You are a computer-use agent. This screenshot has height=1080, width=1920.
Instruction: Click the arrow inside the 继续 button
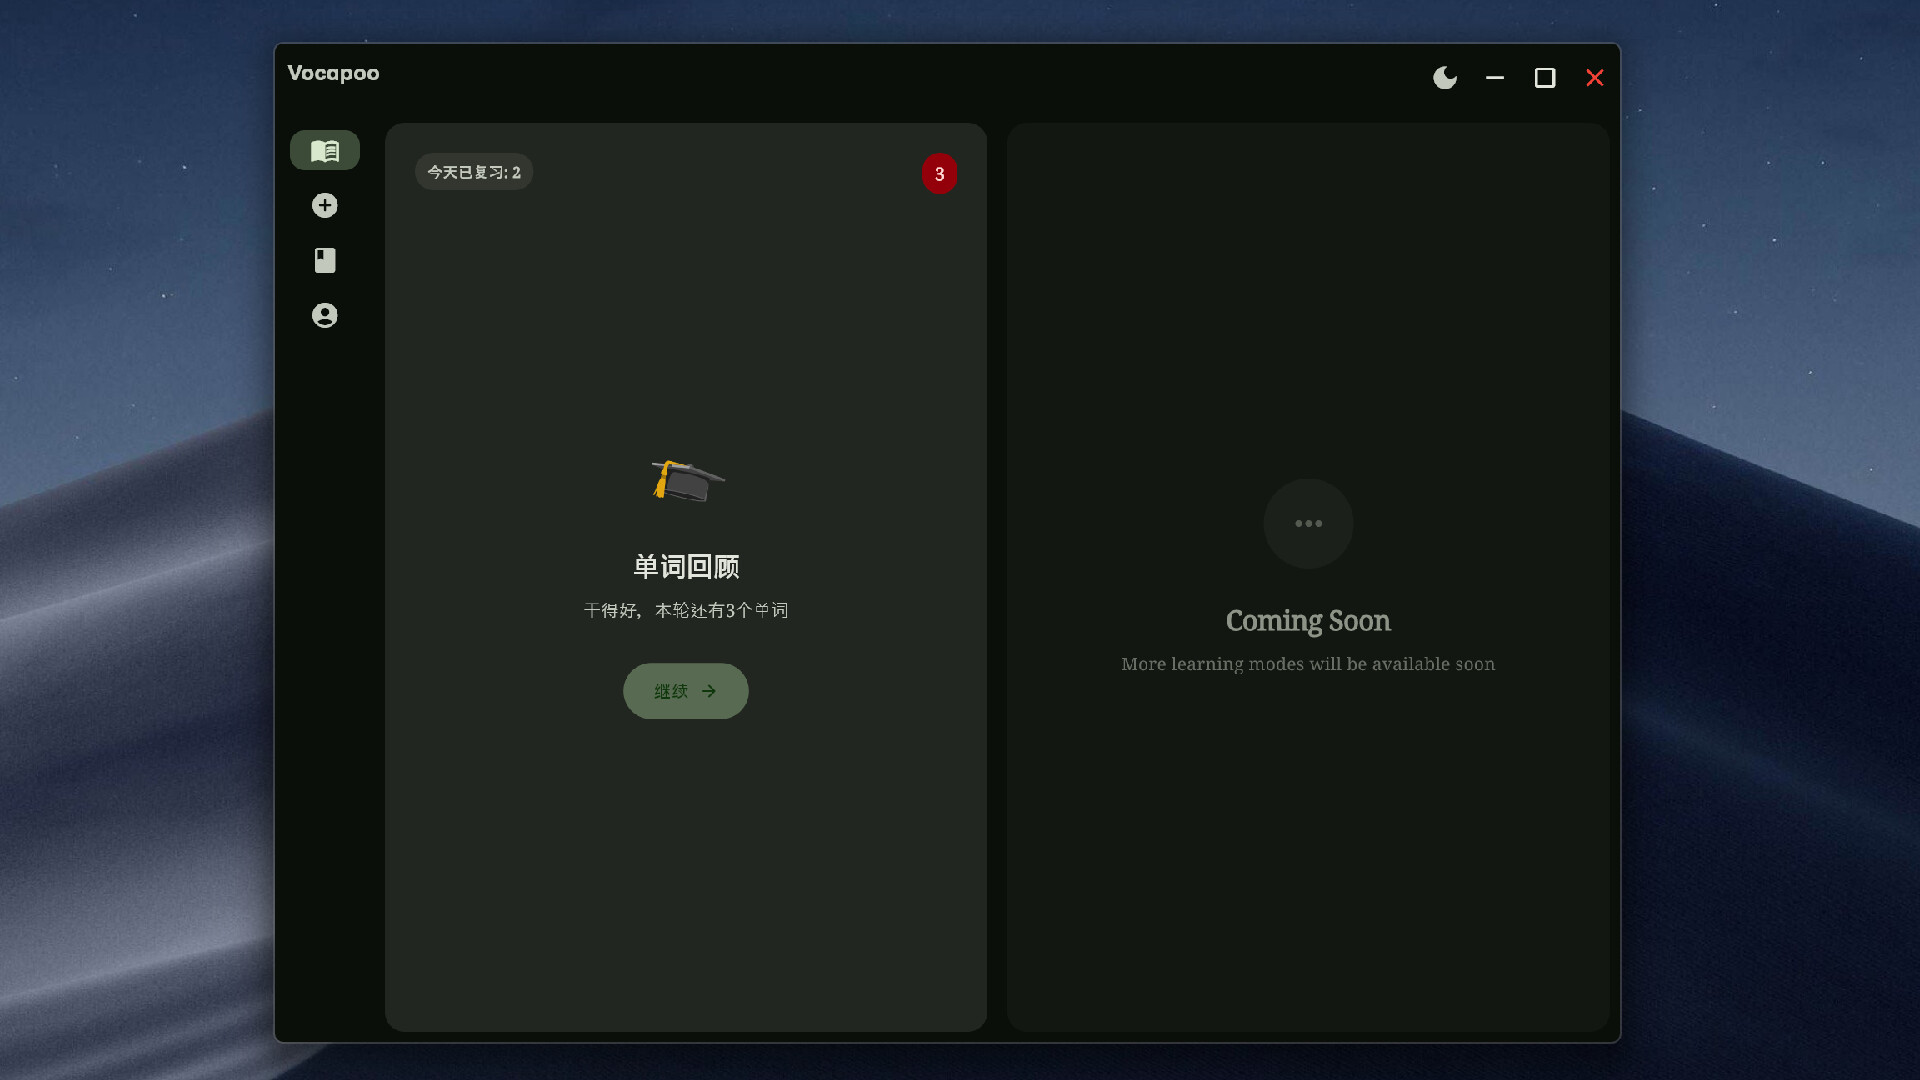[x=709, y=691]
